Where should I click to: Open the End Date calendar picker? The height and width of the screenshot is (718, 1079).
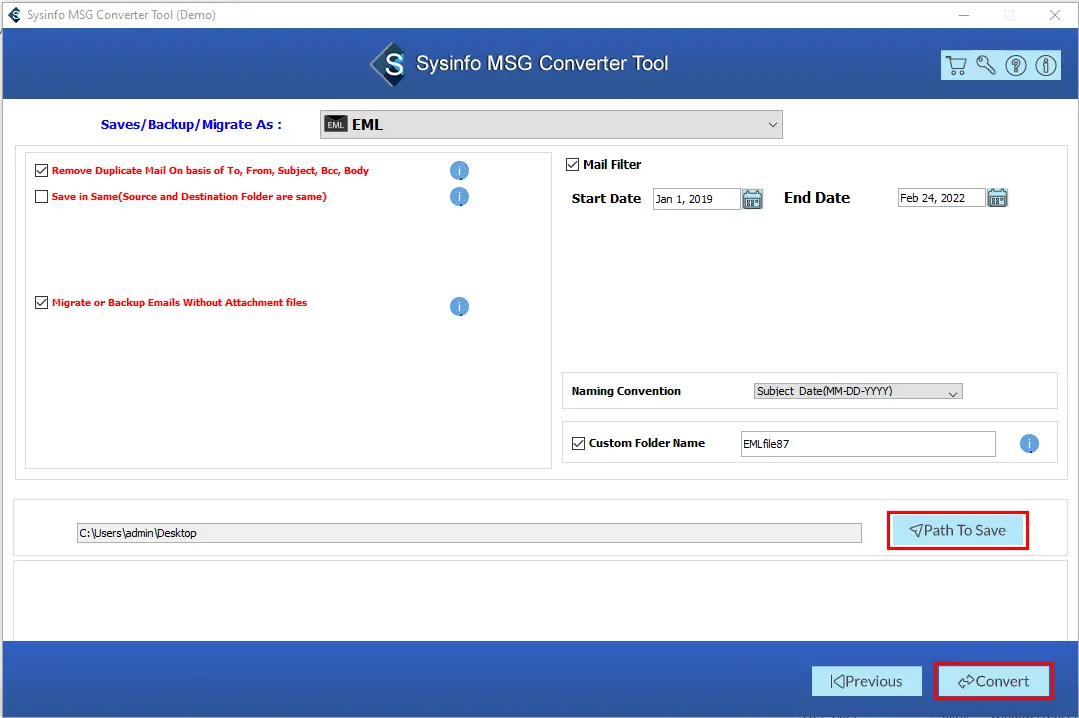(x=997, y=198)
